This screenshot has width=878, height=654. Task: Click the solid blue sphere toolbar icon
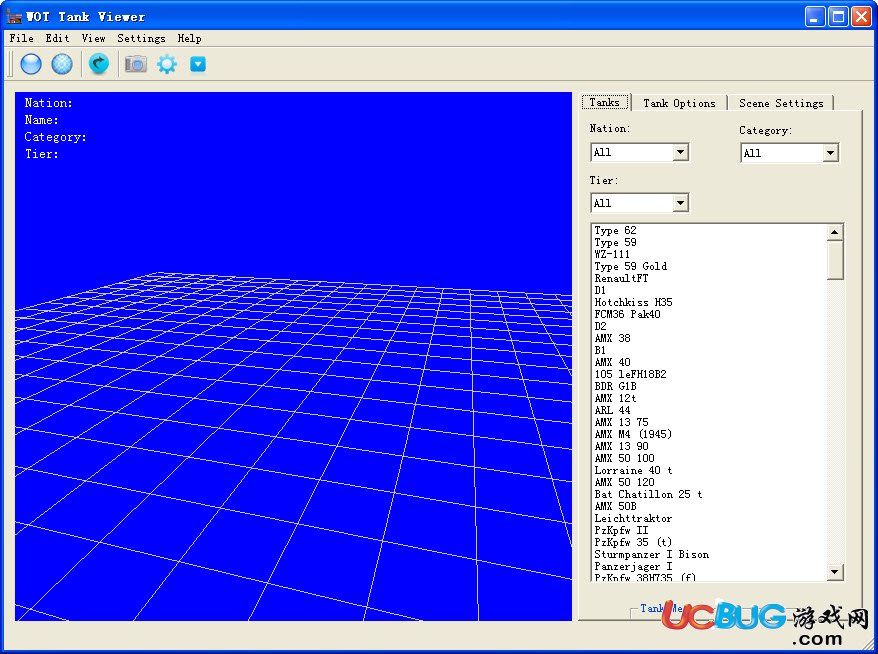point(31,64)
